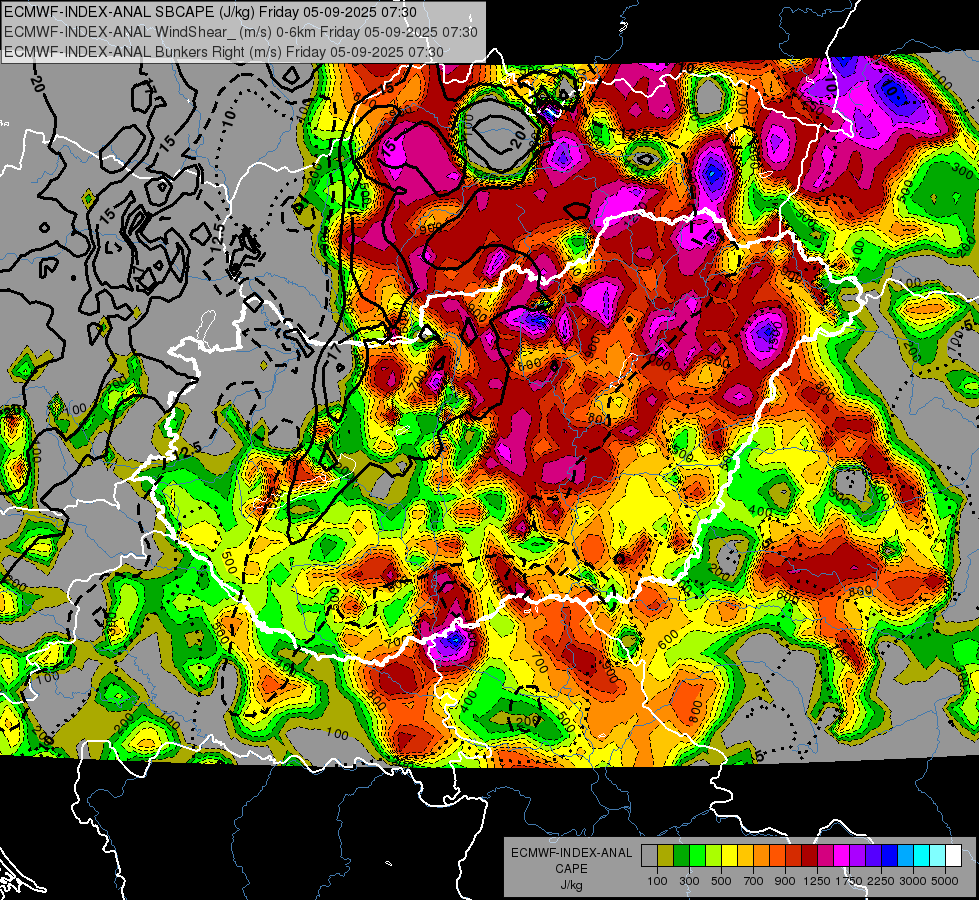Viewport: 979px width, 900px height.
Task: Click the SBCAPE (J/kg) header line
Action: pos(212,12)
